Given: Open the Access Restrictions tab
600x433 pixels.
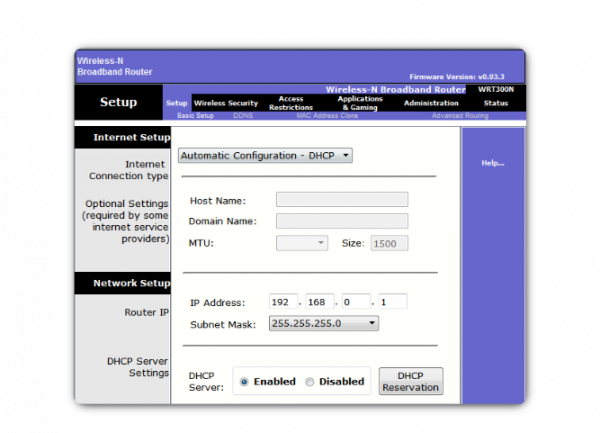Looking at the screenshot, I should (x=291, y=103).
